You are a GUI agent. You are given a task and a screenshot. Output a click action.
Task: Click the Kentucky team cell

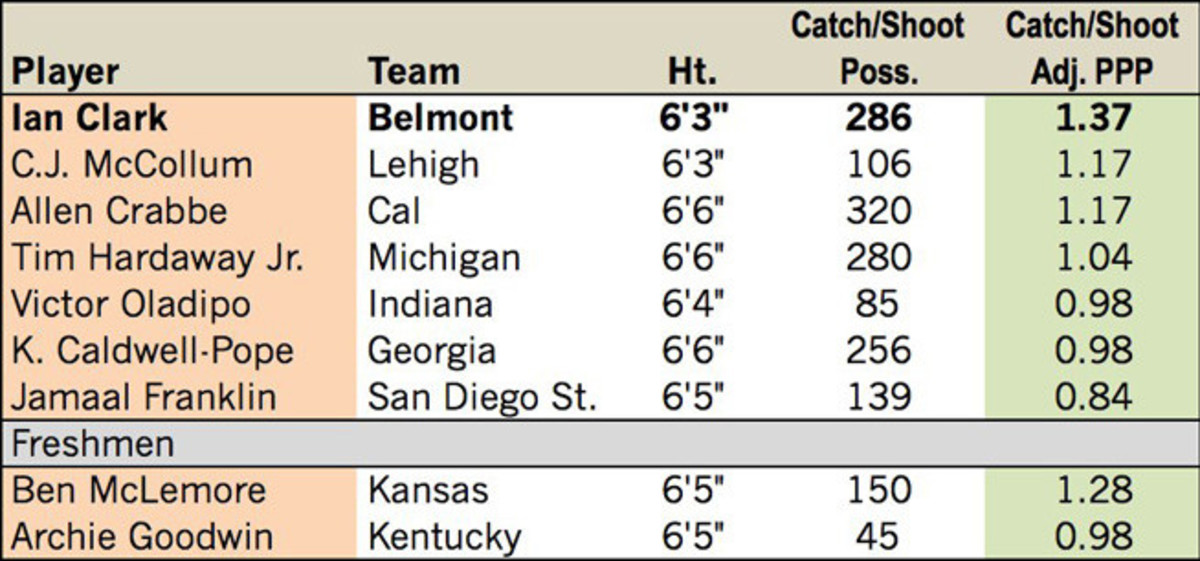[x=445, y=536]
